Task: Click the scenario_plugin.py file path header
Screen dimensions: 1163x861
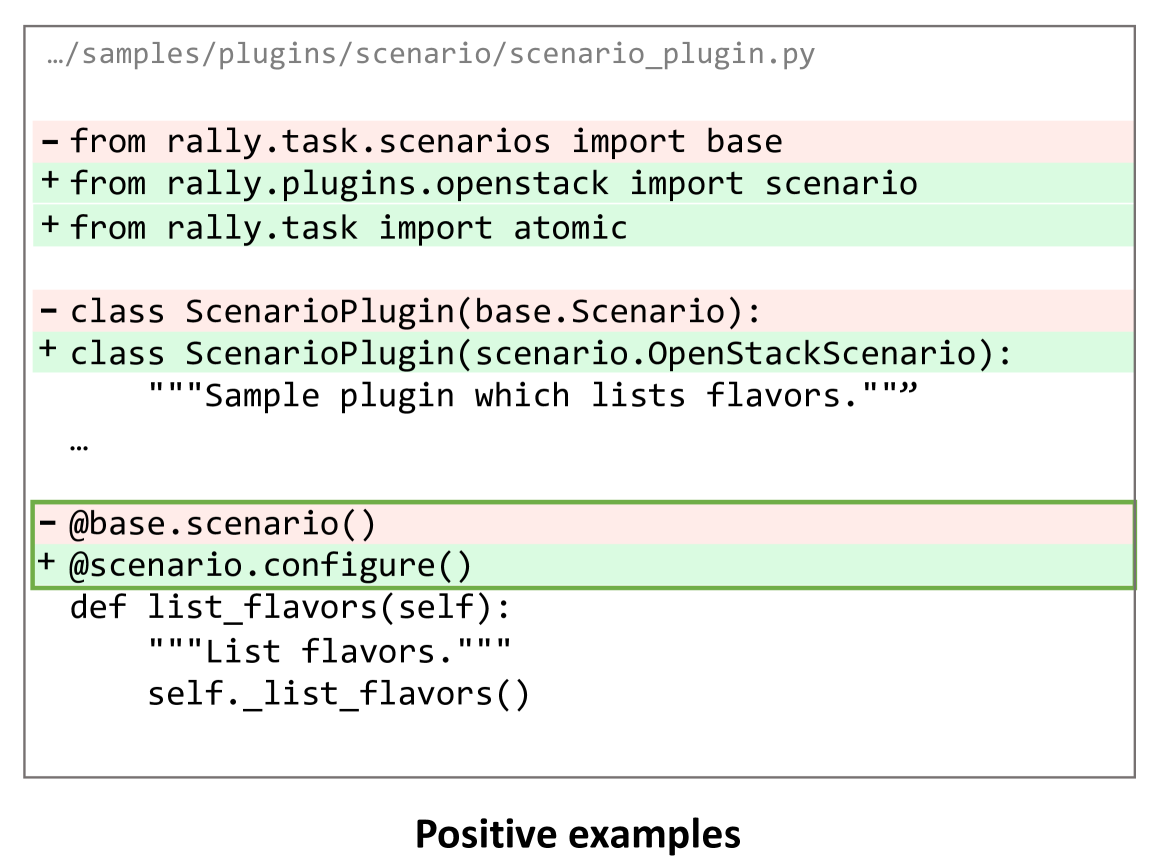Action: pos(431,54)
